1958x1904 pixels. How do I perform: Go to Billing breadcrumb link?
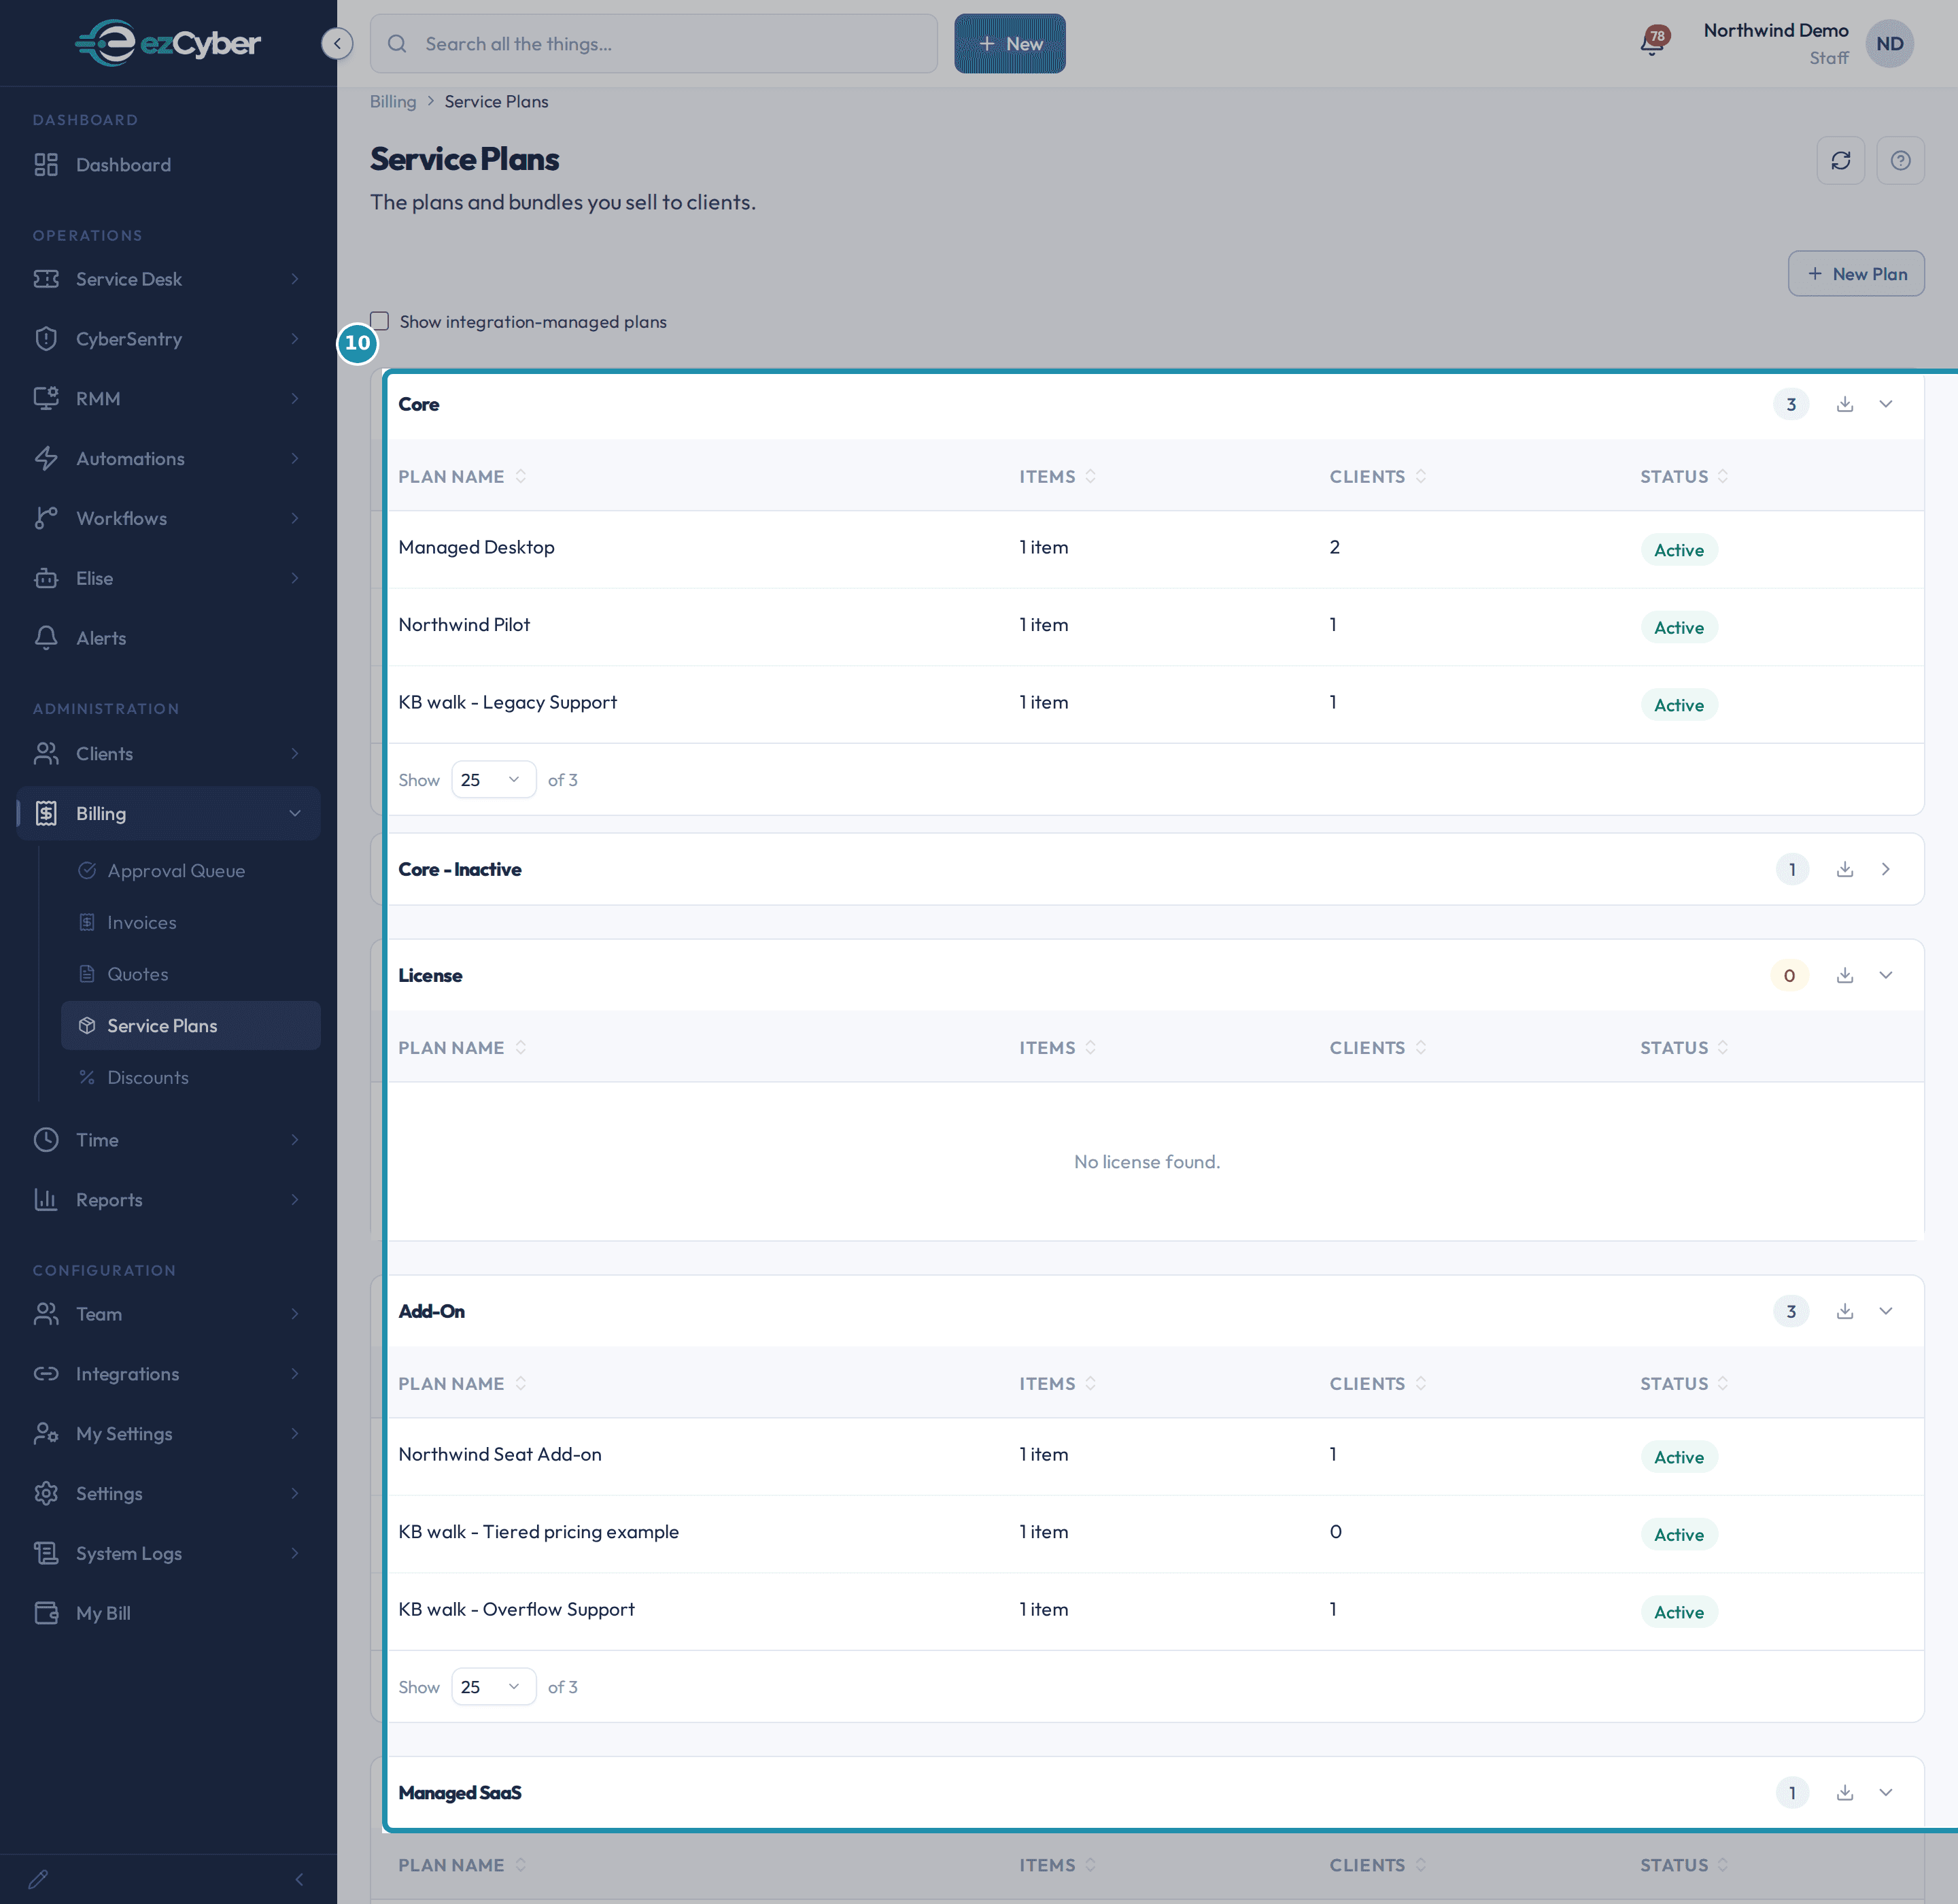coord(393,102)
